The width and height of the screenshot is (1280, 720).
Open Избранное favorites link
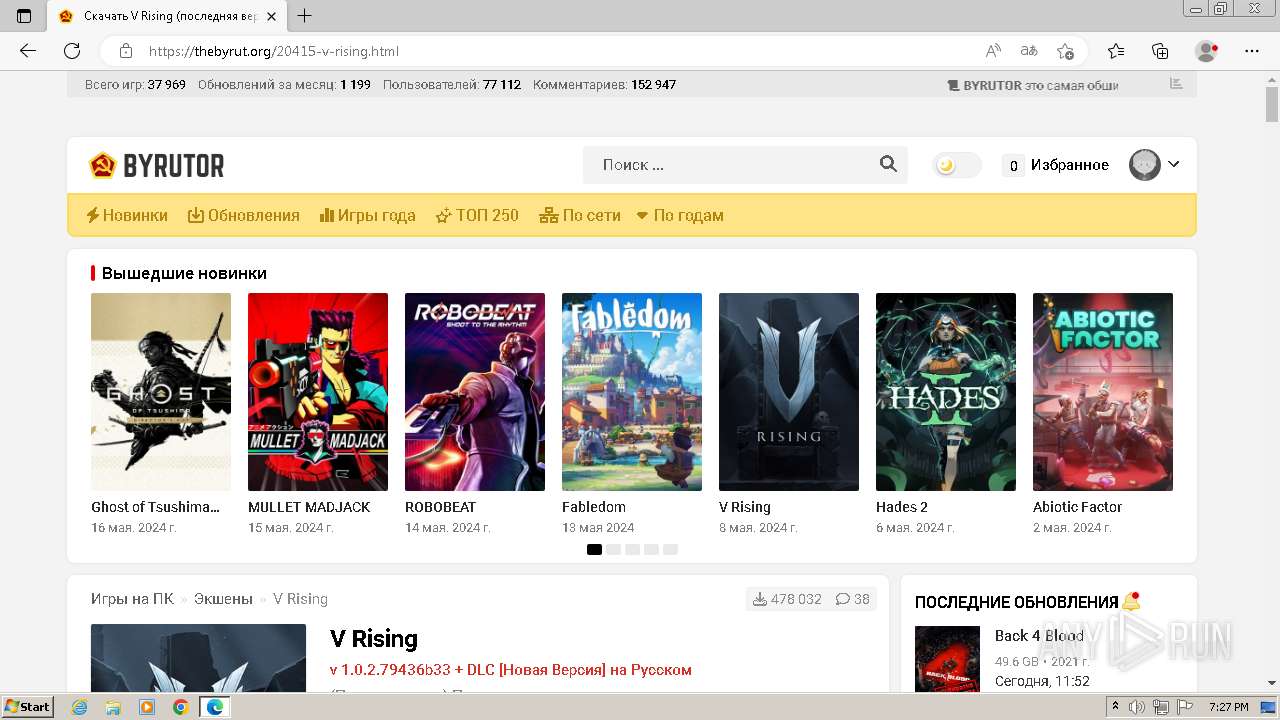pyautogui.click(x=1056, y=165)
